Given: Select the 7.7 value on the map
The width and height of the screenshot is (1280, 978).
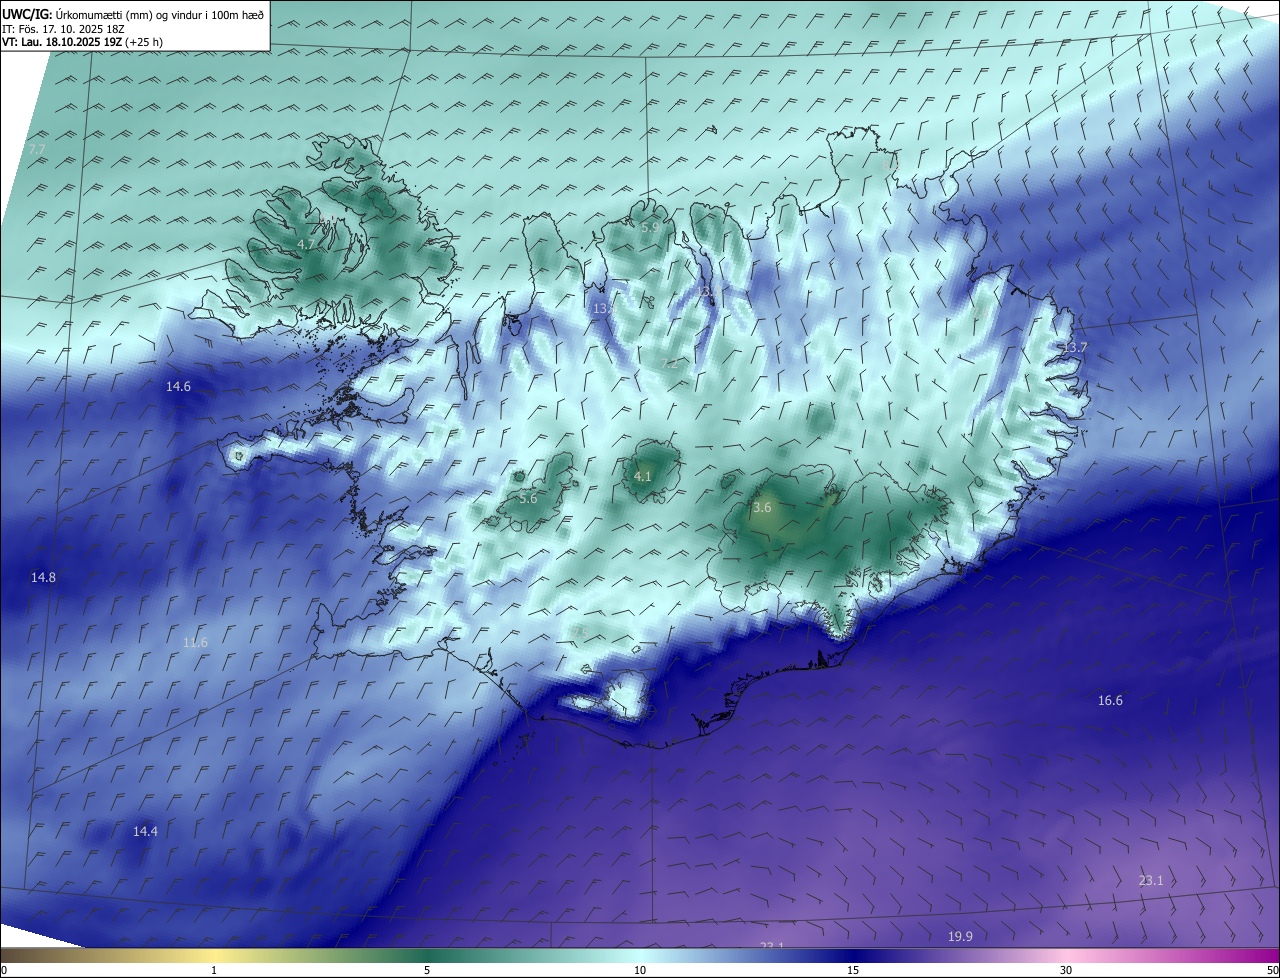Looking at the screenshot, I should click(x=37, y=149).
